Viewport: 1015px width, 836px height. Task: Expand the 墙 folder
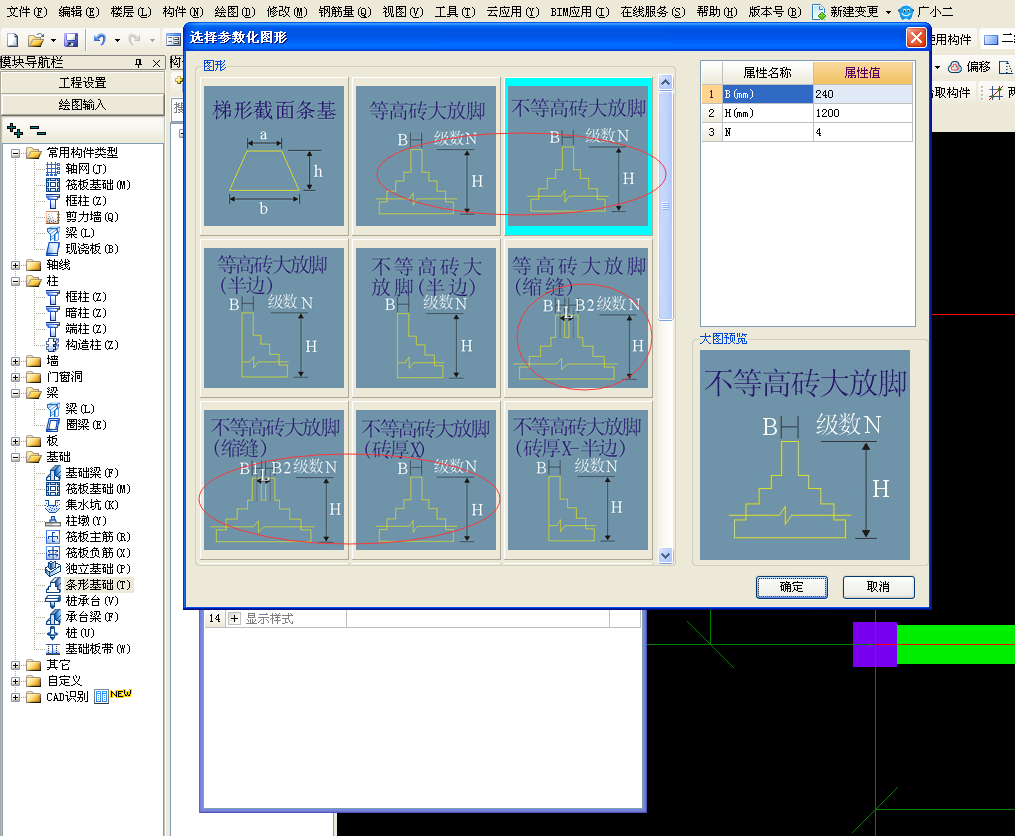click(16, 361)
